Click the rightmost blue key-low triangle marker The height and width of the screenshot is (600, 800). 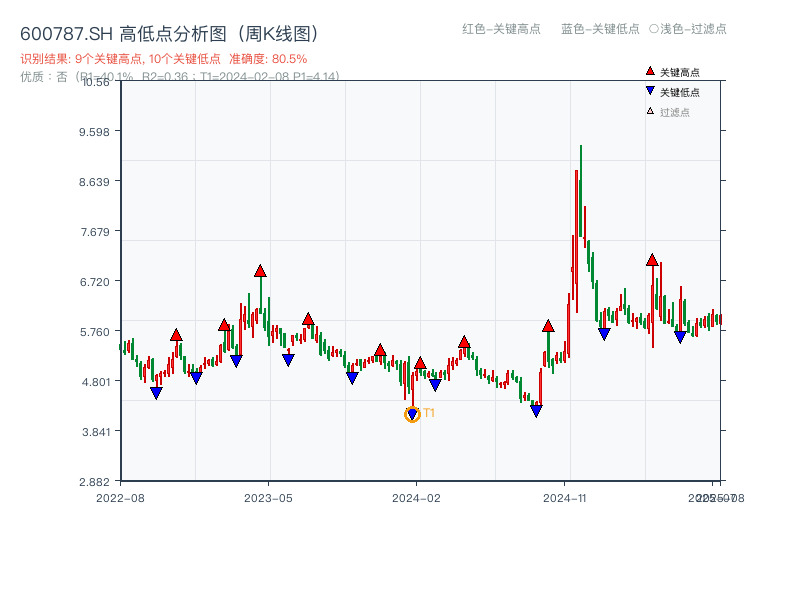coord(680,337)
